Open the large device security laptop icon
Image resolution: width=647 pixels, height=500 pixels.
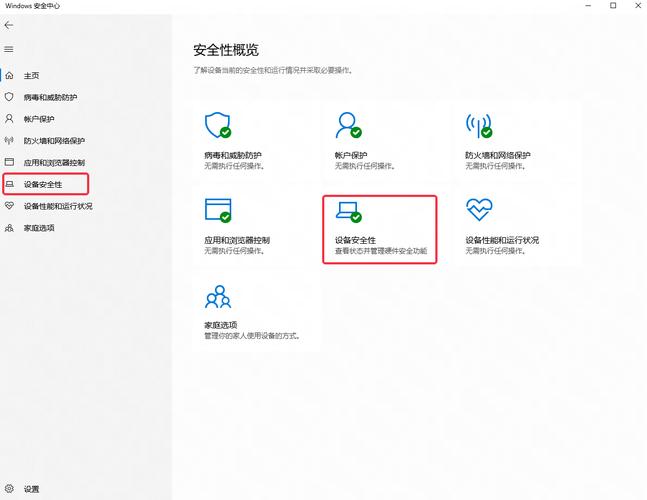point(349,212)
